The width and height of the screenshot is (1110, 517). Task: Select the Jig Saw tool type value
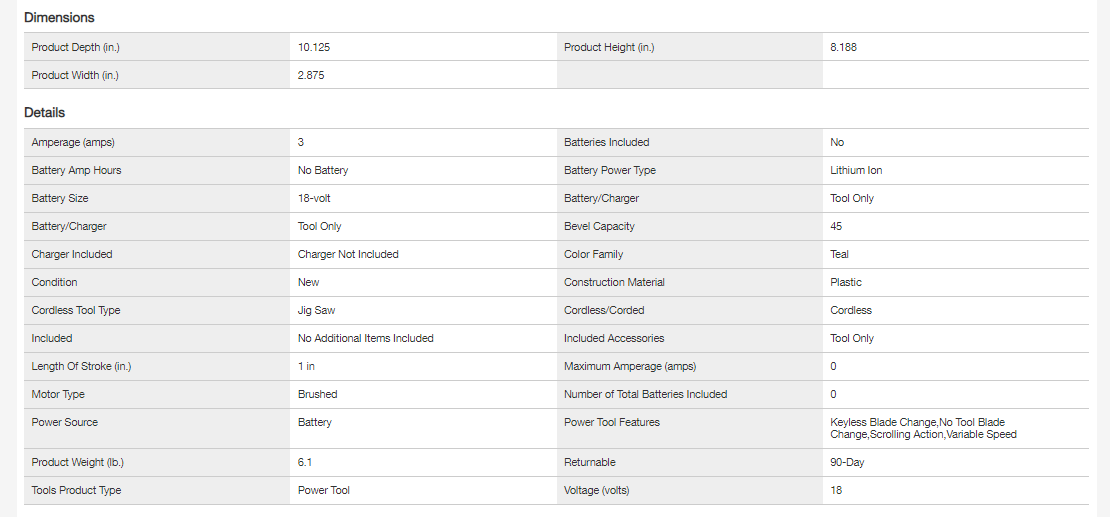pos(317,310)
